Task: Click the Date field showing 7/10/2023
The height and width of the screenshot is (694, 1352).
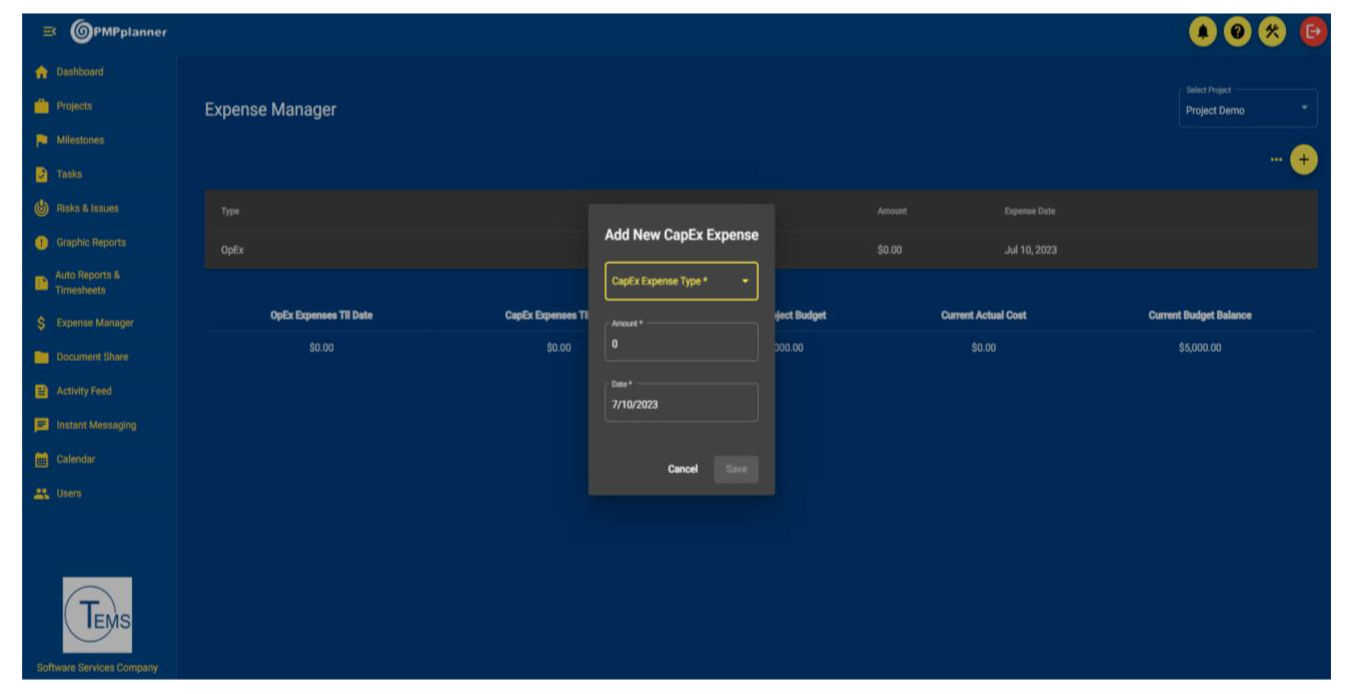Action: pos(681,405)
